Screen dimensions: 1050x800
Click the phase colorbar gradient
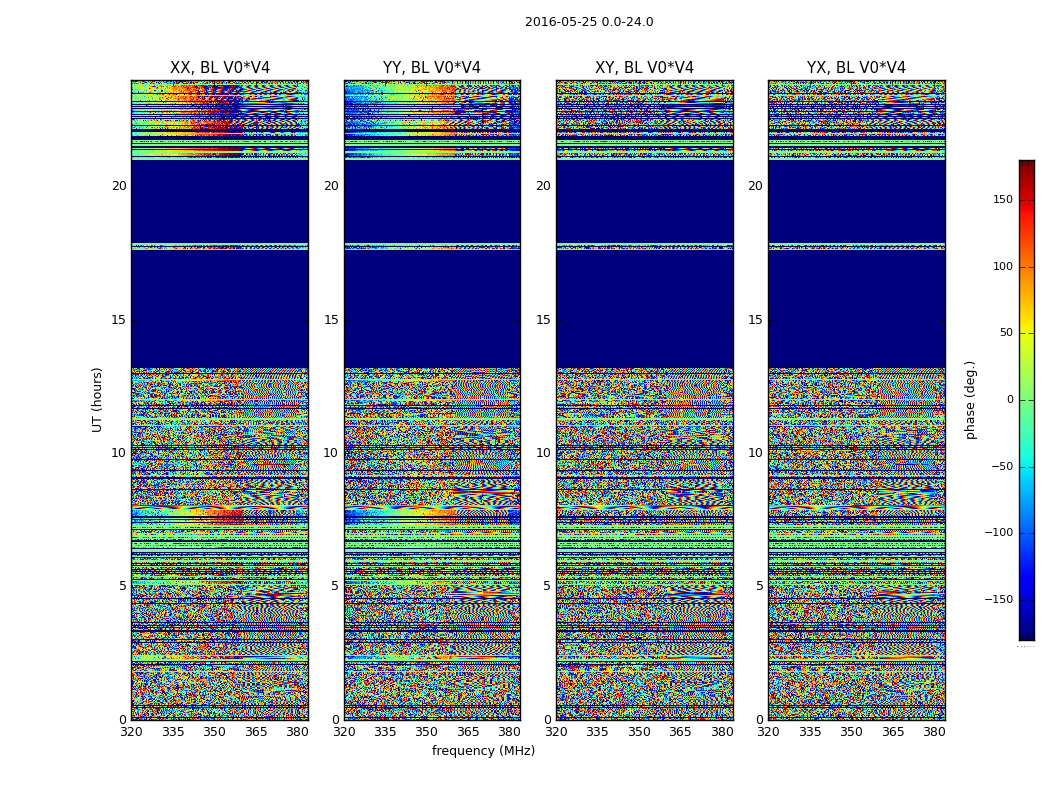pyautogui.click(x=1027, y=400)
